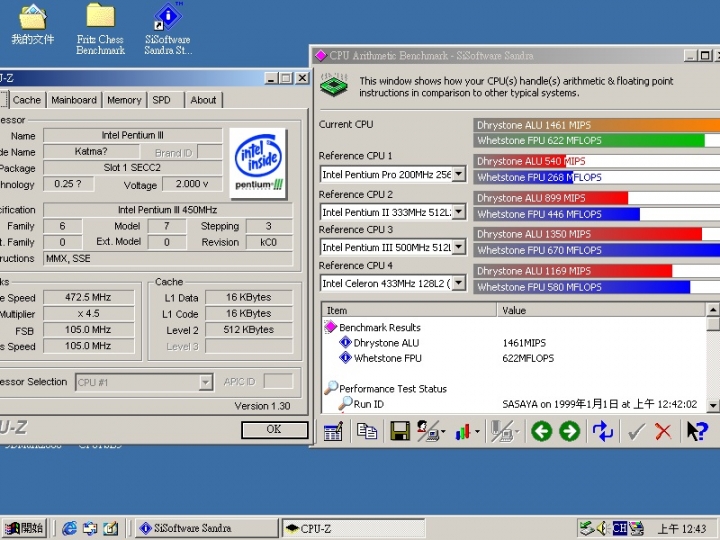Click the floppy disk Save icon

pos(400,431)
